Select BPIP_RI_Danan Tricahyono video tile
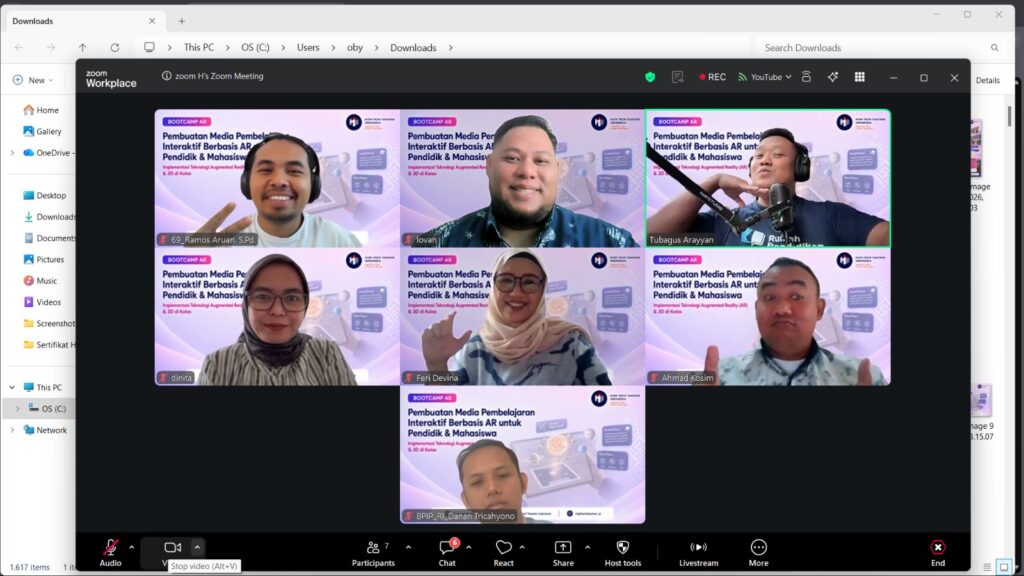 522,455
